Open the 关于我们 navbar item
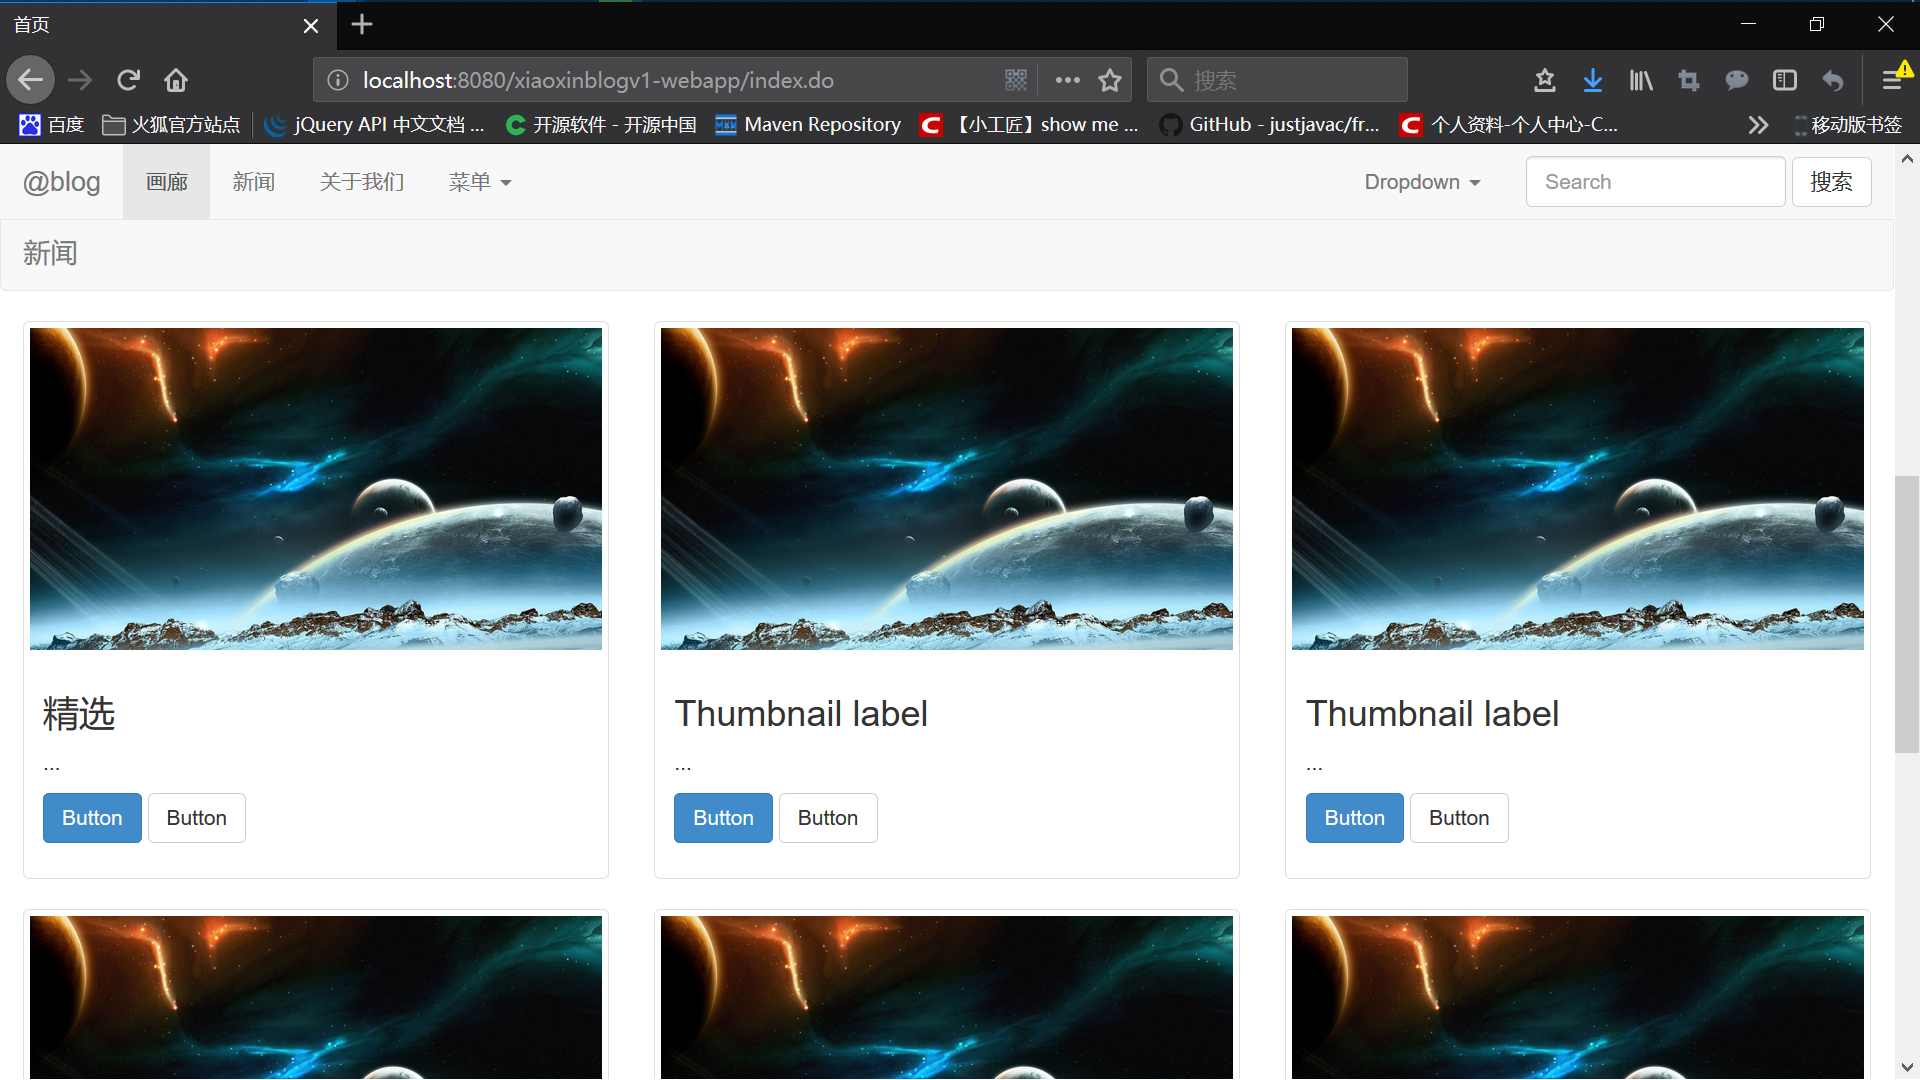 click(361, 182)
